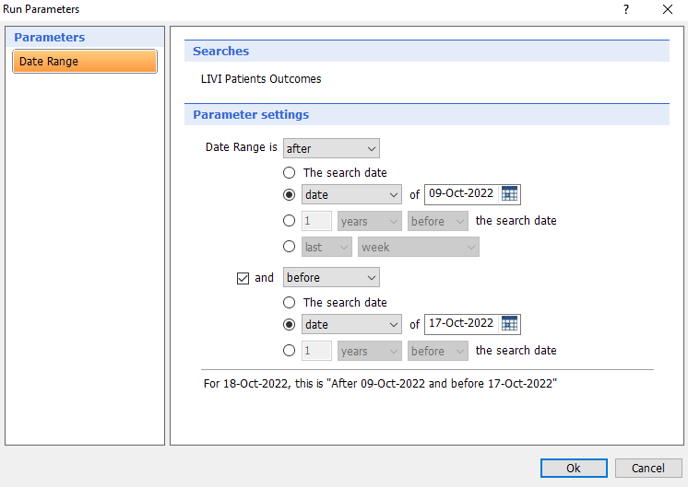
Task: Close the Run Parameters dialog
Action: tap(667, 9)
